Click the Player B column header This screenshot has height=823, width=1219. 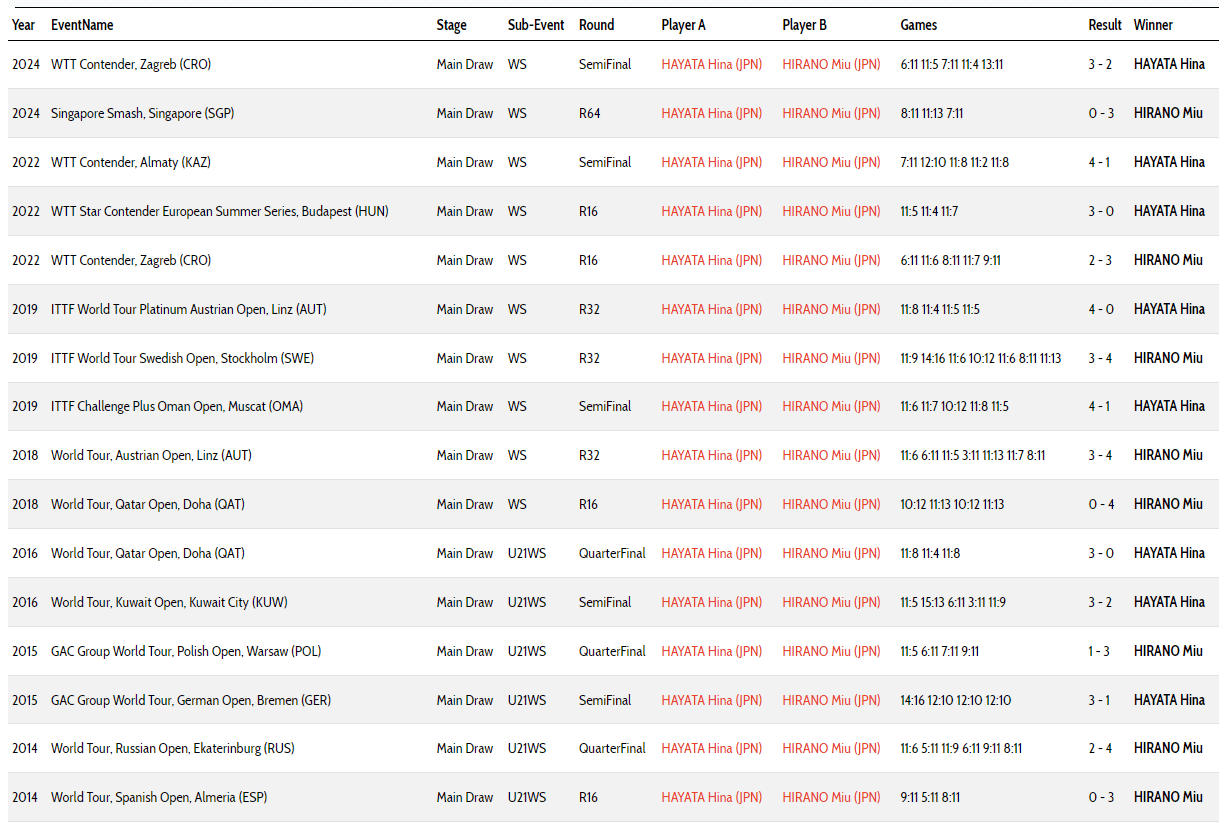coord(805,25)
